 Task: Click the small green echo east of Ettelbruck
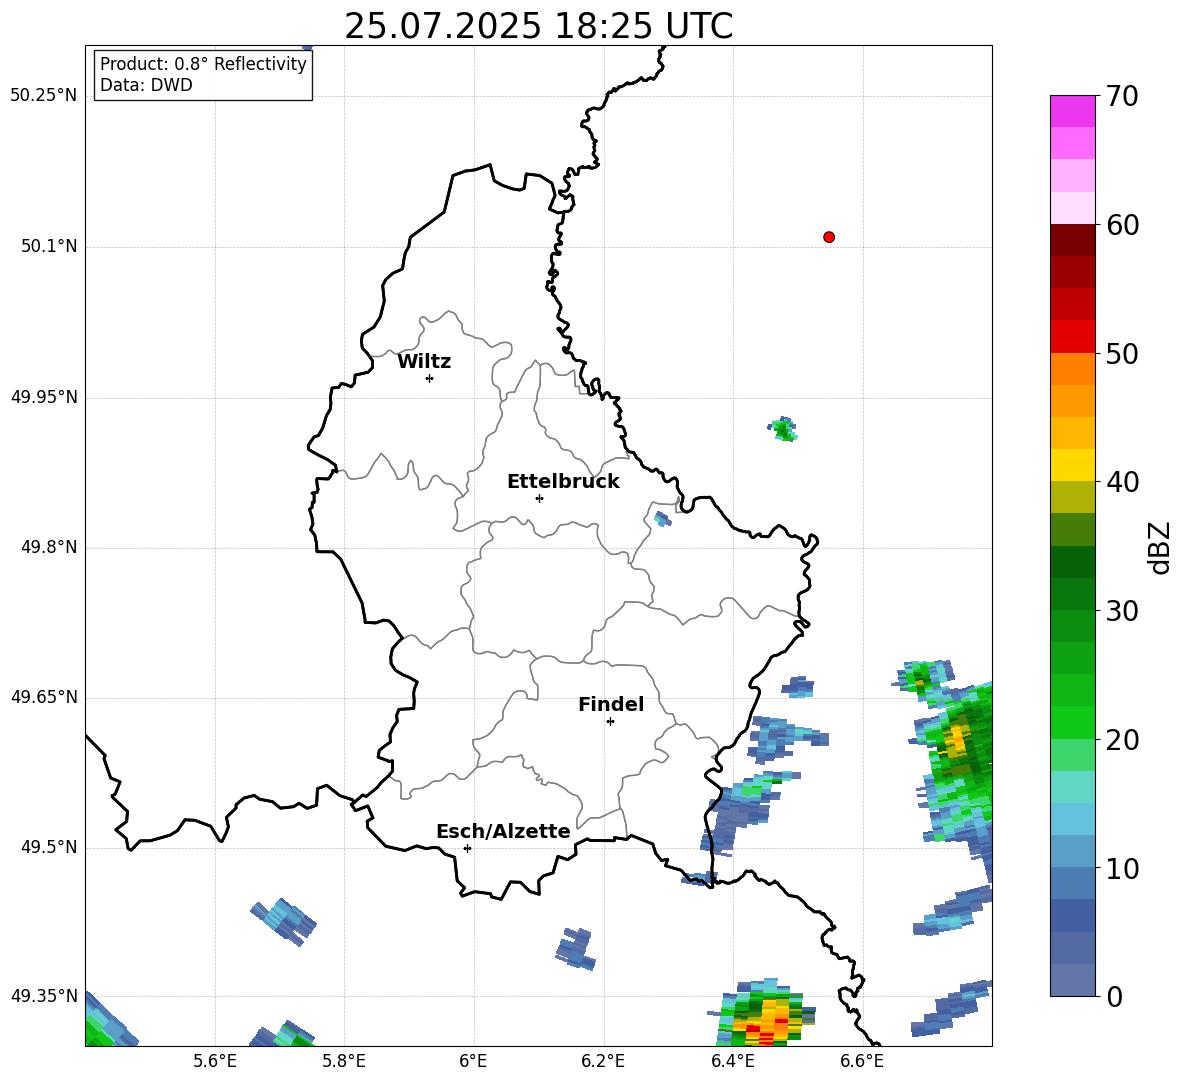pos(783,430)
